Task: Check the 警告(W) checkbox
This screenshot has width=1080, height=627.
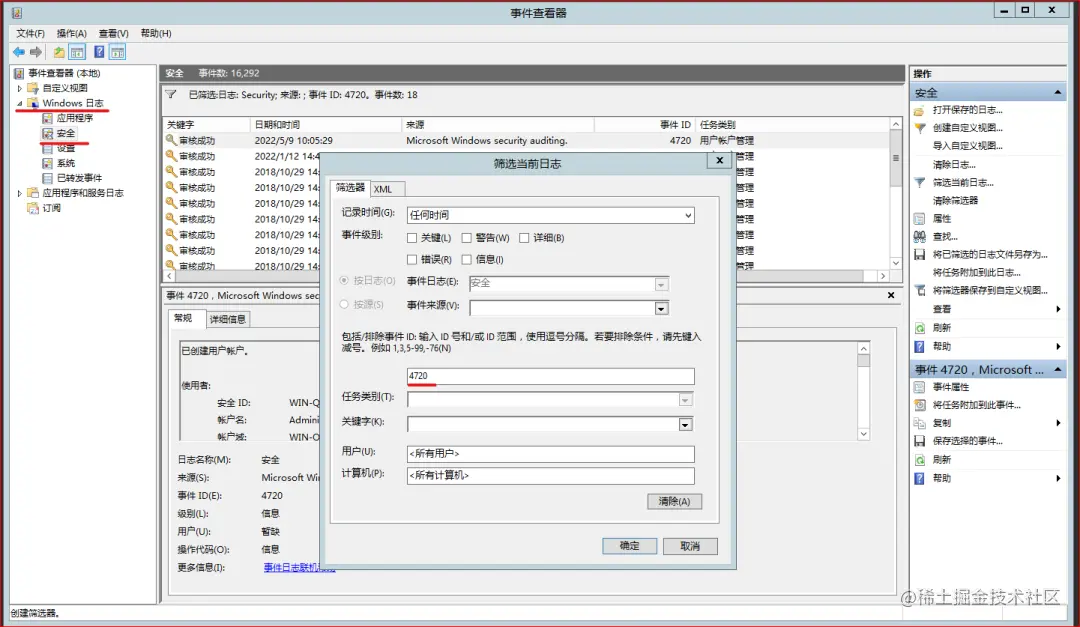Action: click(466, 238)
